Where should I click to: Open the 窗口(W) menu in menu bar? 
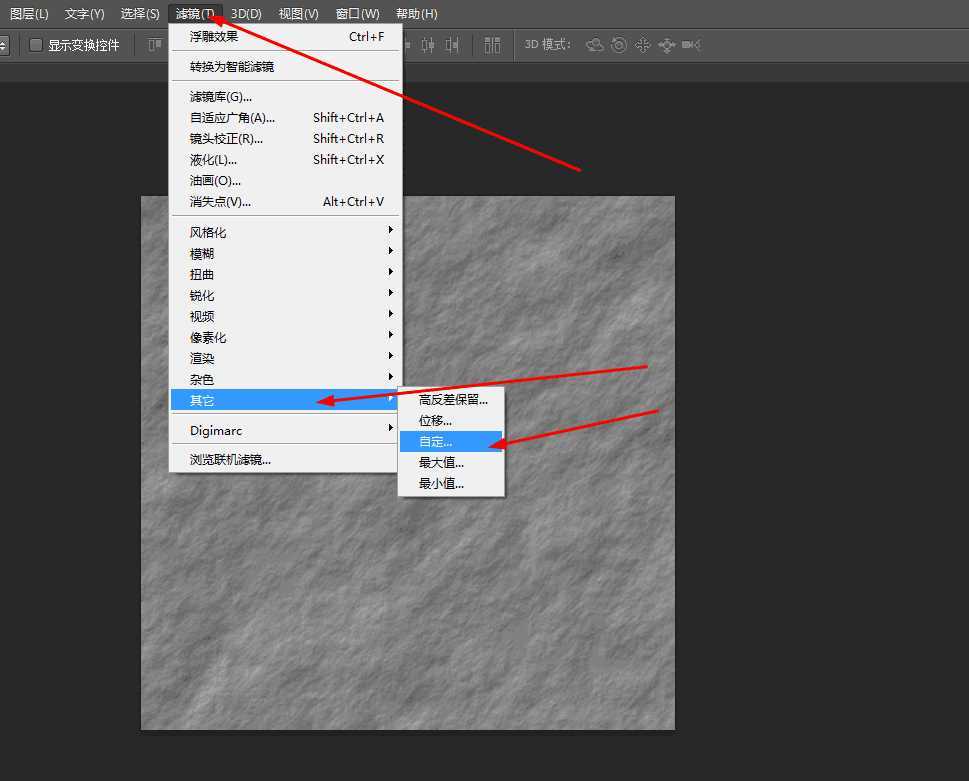coord(357,14)
